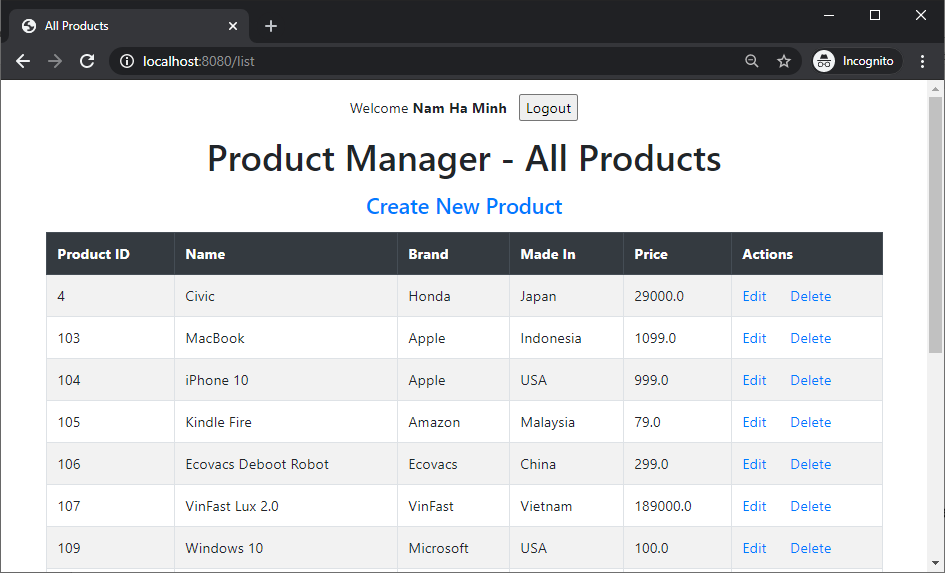Select the All Products browser tab

coord(128,26)
